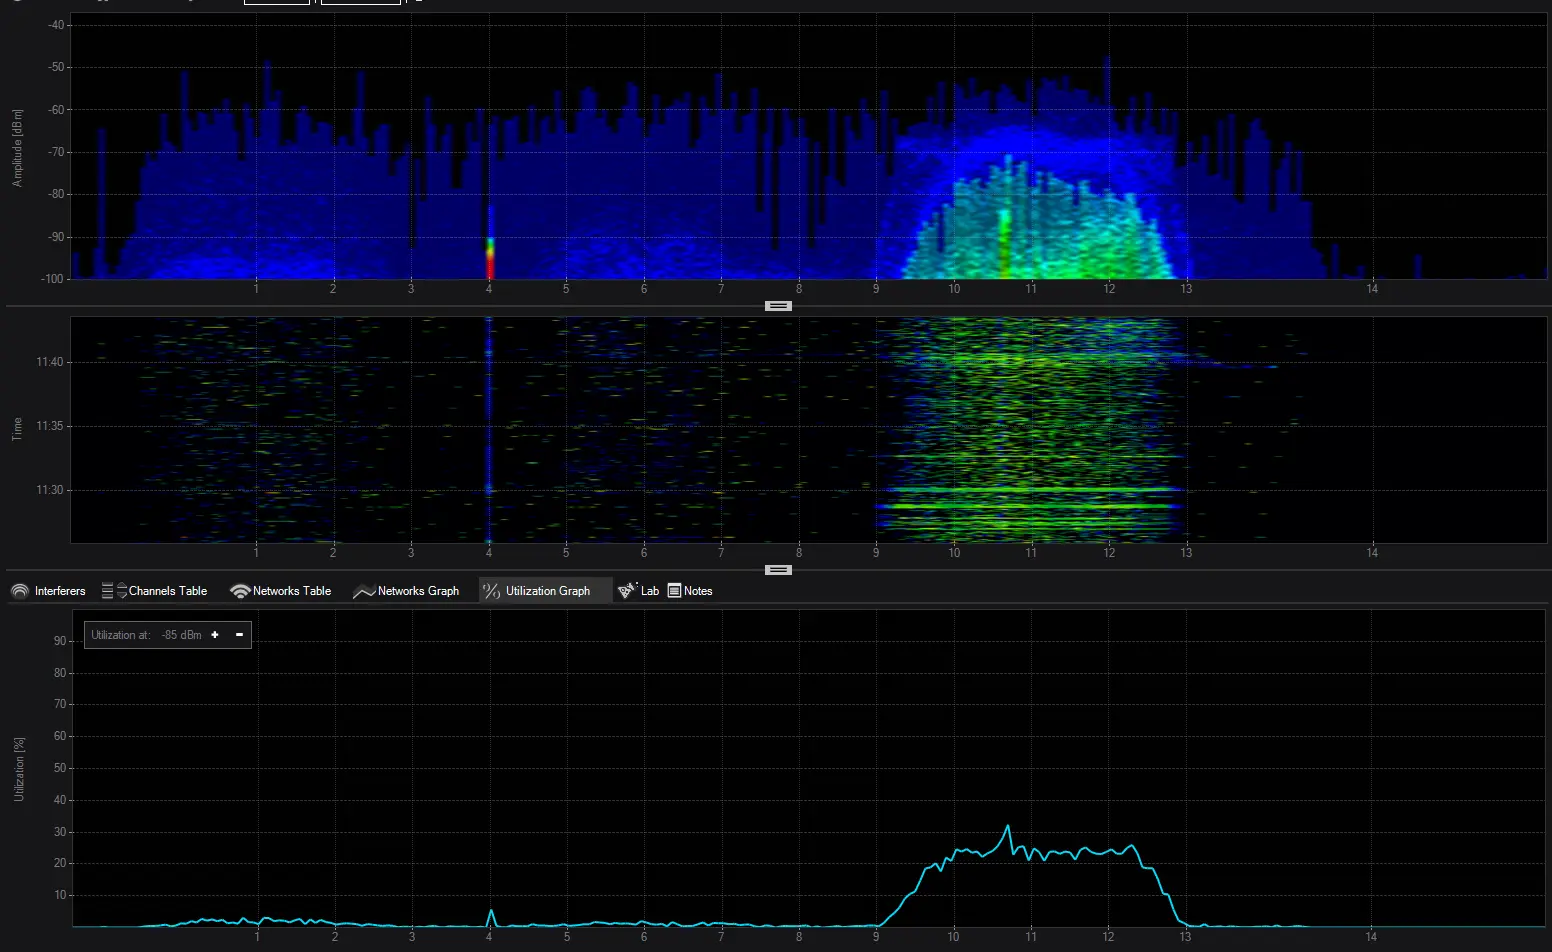Click the Channels Table list icon
This screenshot has height=952, width=1552.
point(108,591)
